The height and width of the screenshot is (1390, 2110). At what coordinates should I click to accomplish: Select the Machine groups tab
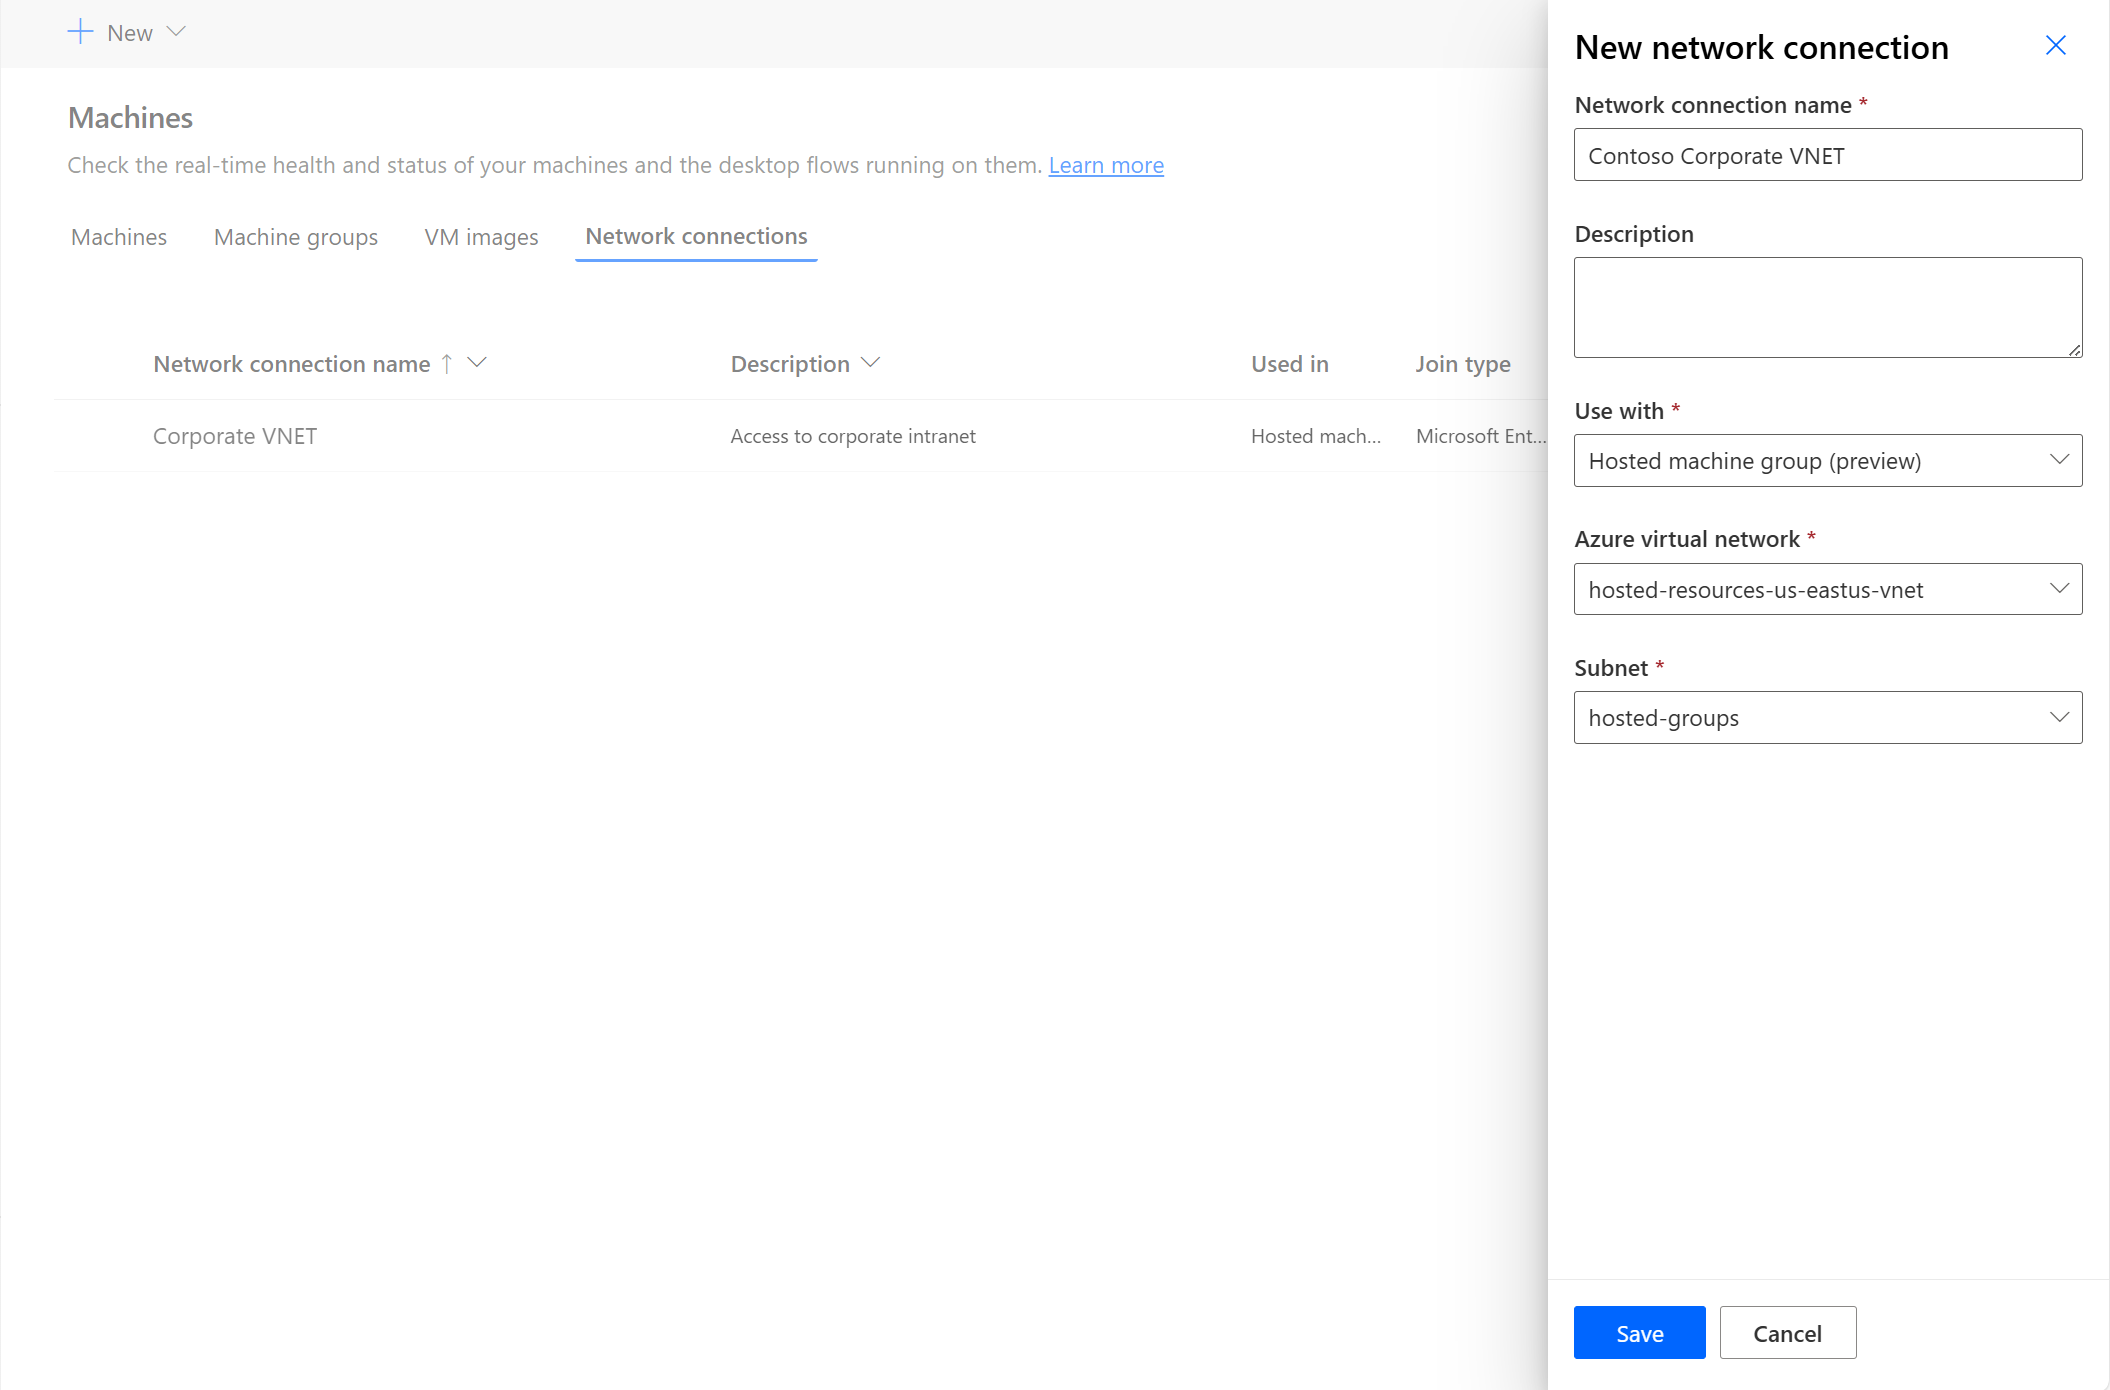tap(295, 236)
